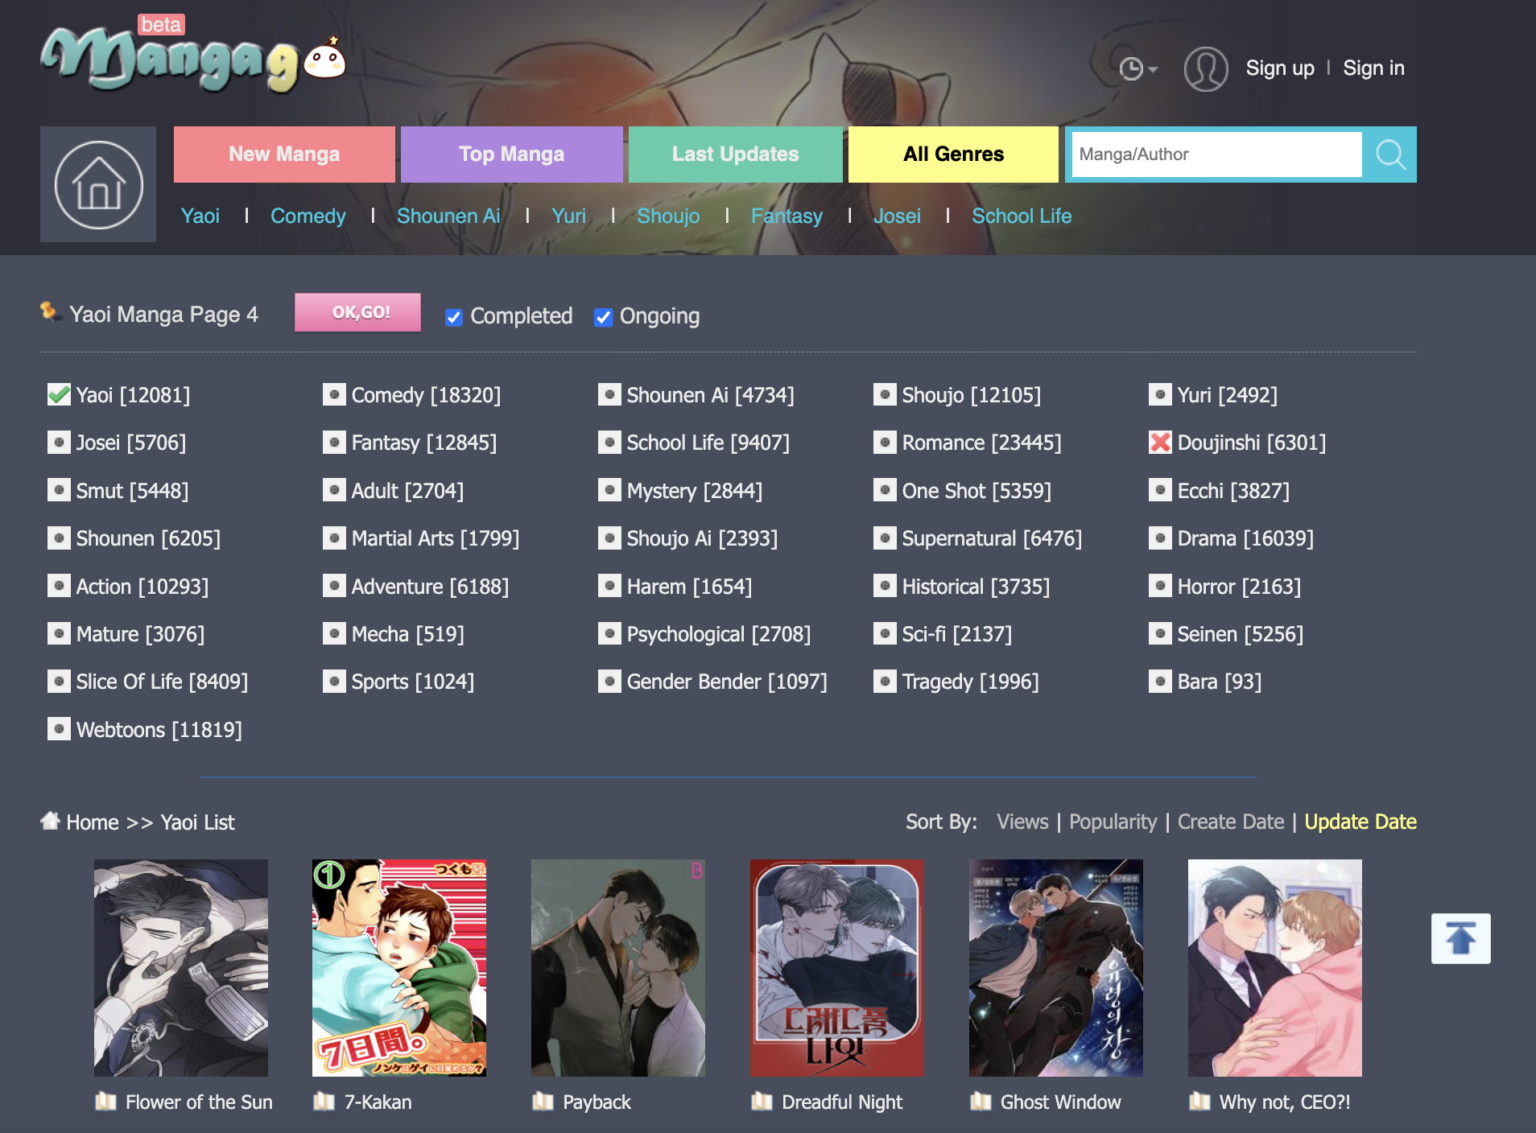Switch to the Top Manga tab
Viewport: 1536px width, 1133px height.
pos(511,154)
